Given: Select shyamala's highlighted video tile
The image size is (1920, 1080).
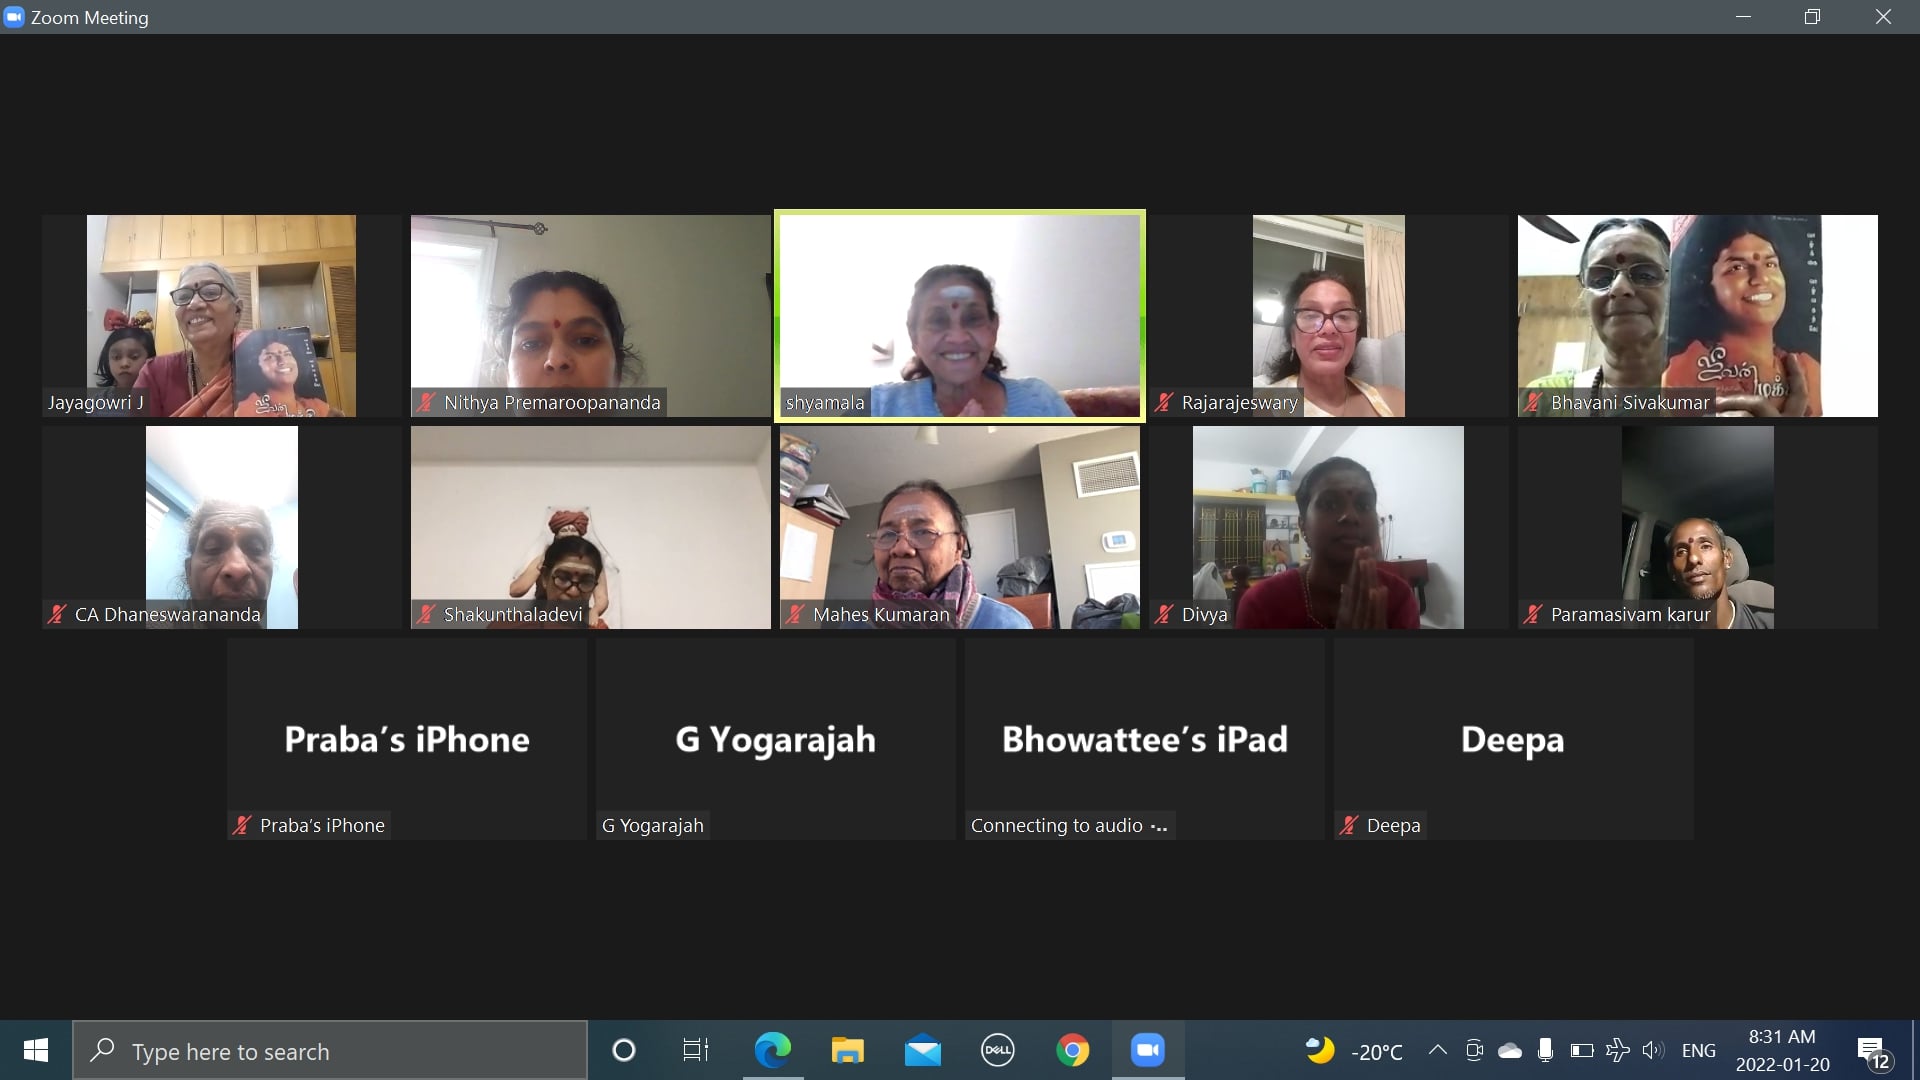Looking at the screenshot, I should tap(959, 315).
